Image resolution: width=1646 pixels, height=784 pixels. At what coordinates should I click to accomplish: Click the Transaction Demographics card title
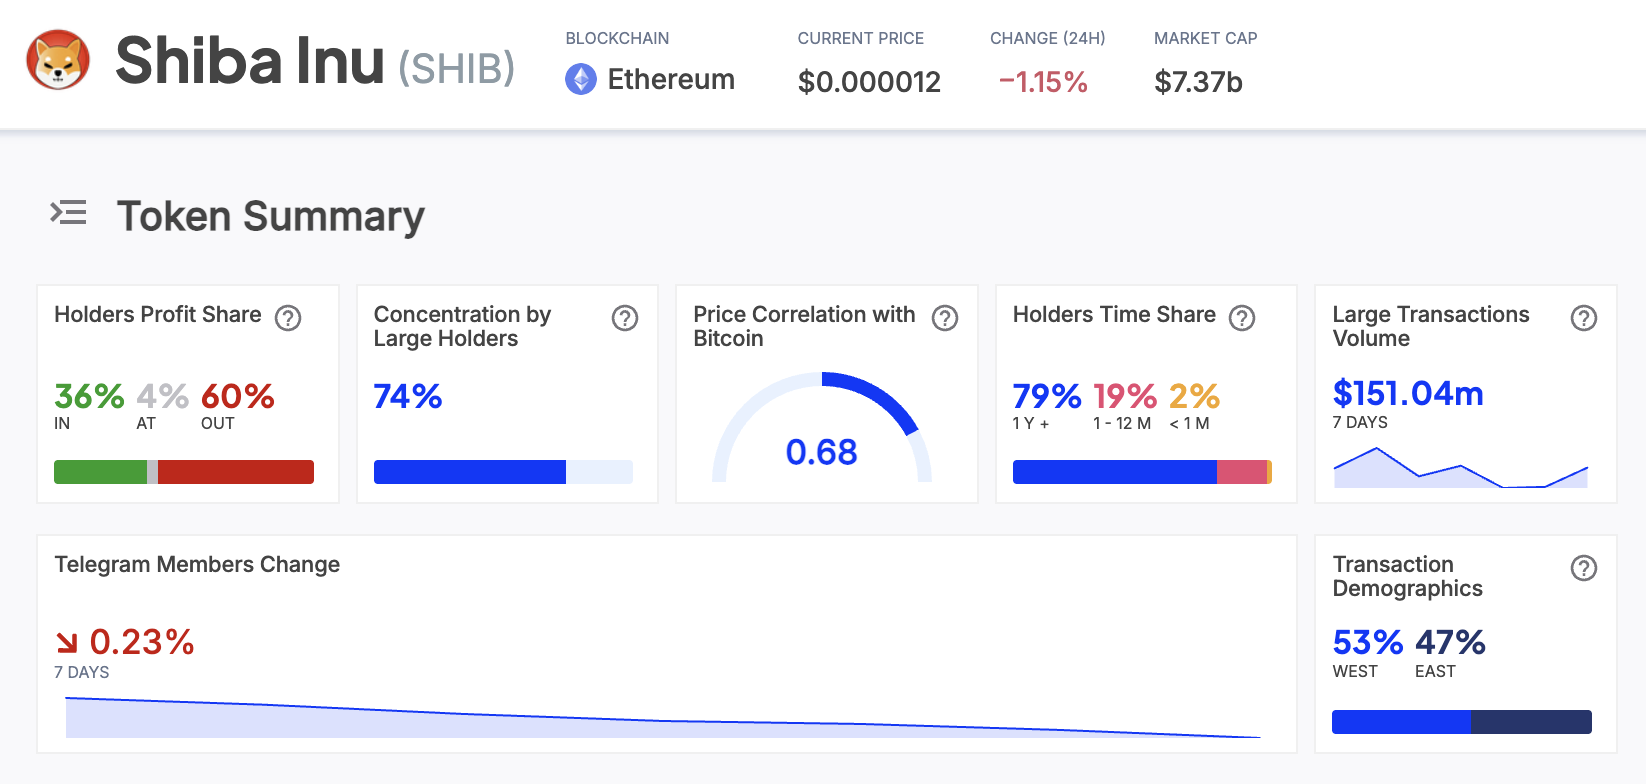[x=1408, y=576]
